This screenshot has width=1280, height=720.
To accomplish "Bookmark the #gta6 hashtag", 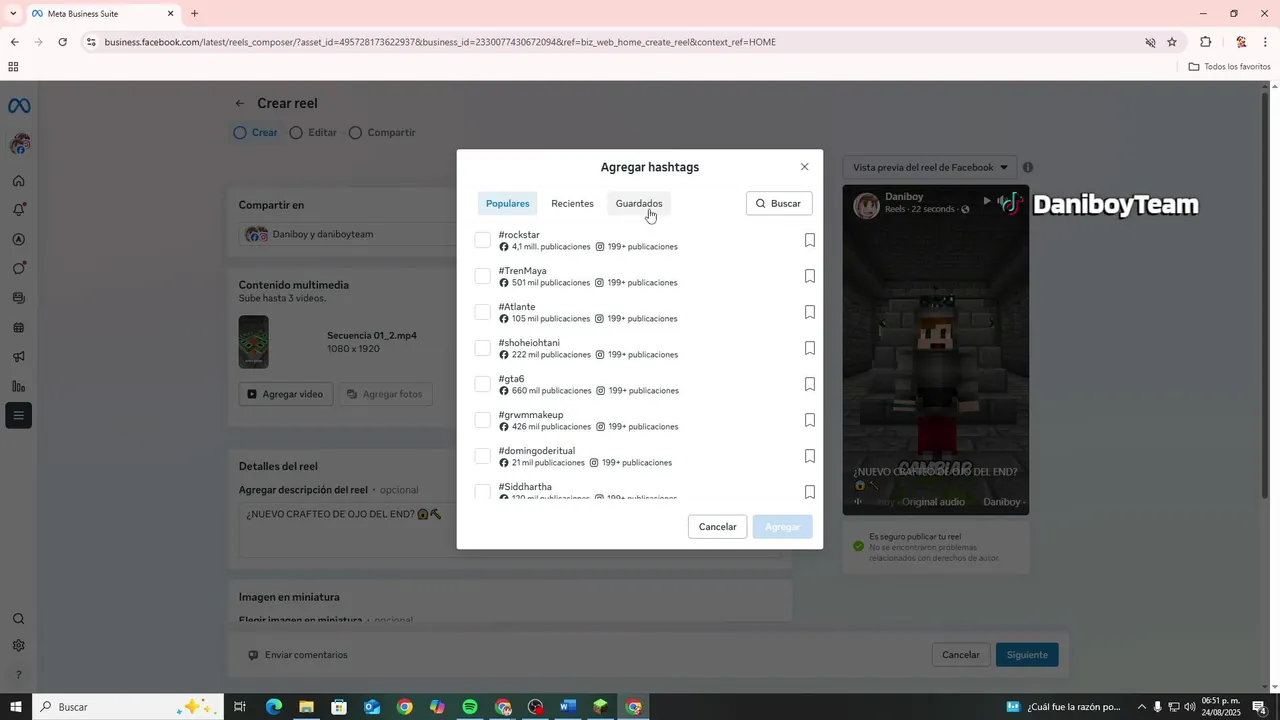I will [810, 384].
